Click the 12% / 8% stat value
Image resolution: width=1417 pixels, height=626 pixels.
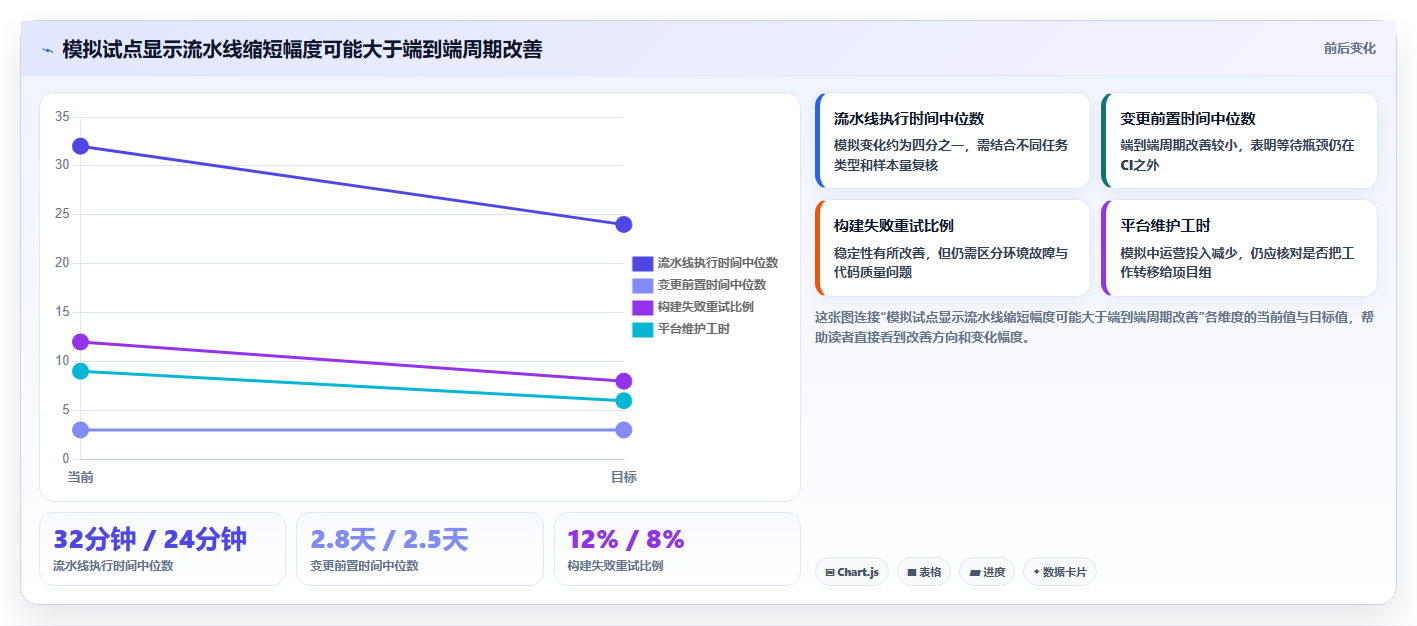[626, 539]
